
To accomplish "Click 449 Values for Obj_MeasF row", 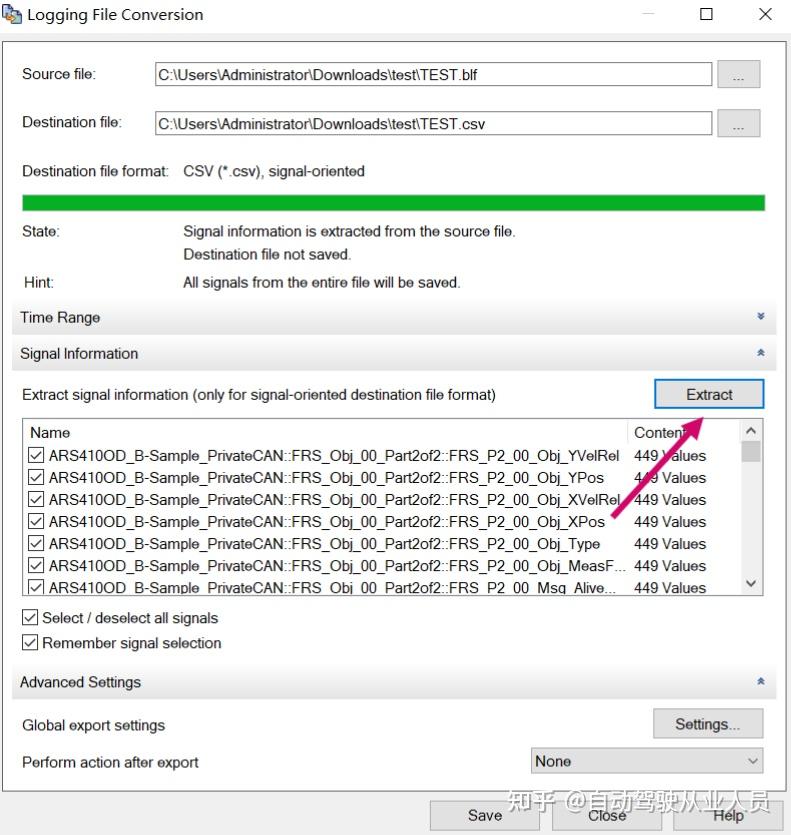I will 670,566.
